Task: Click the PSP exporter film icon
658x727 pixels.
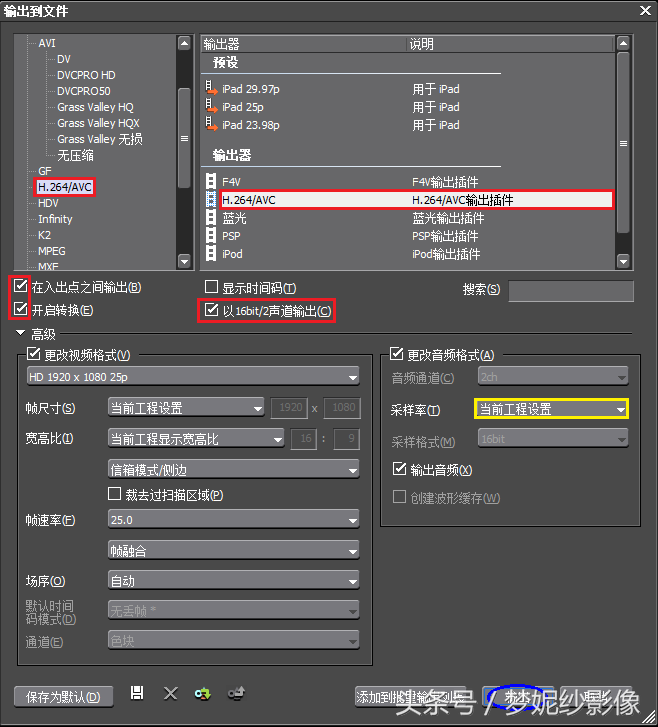Action: pyautogui.click(x=211, y=236)
